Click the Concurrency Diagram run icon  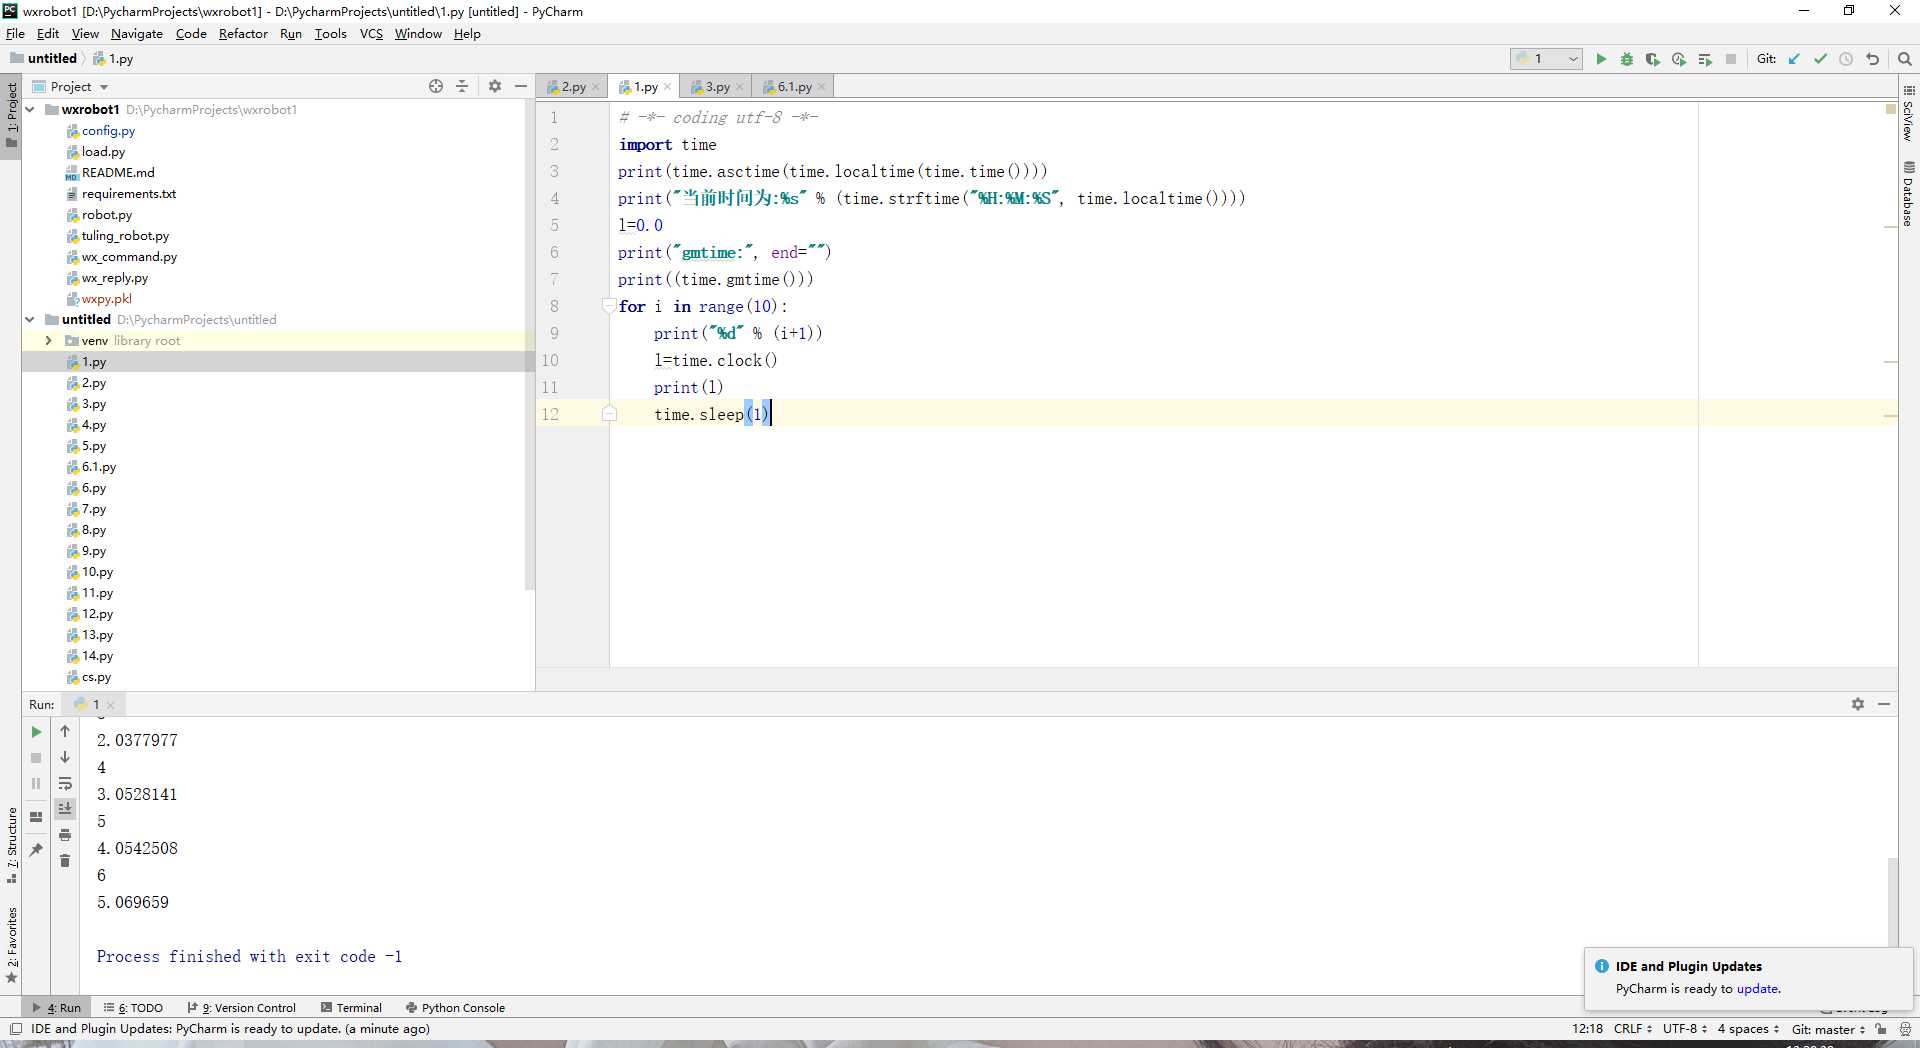[x=1705, y=59]
